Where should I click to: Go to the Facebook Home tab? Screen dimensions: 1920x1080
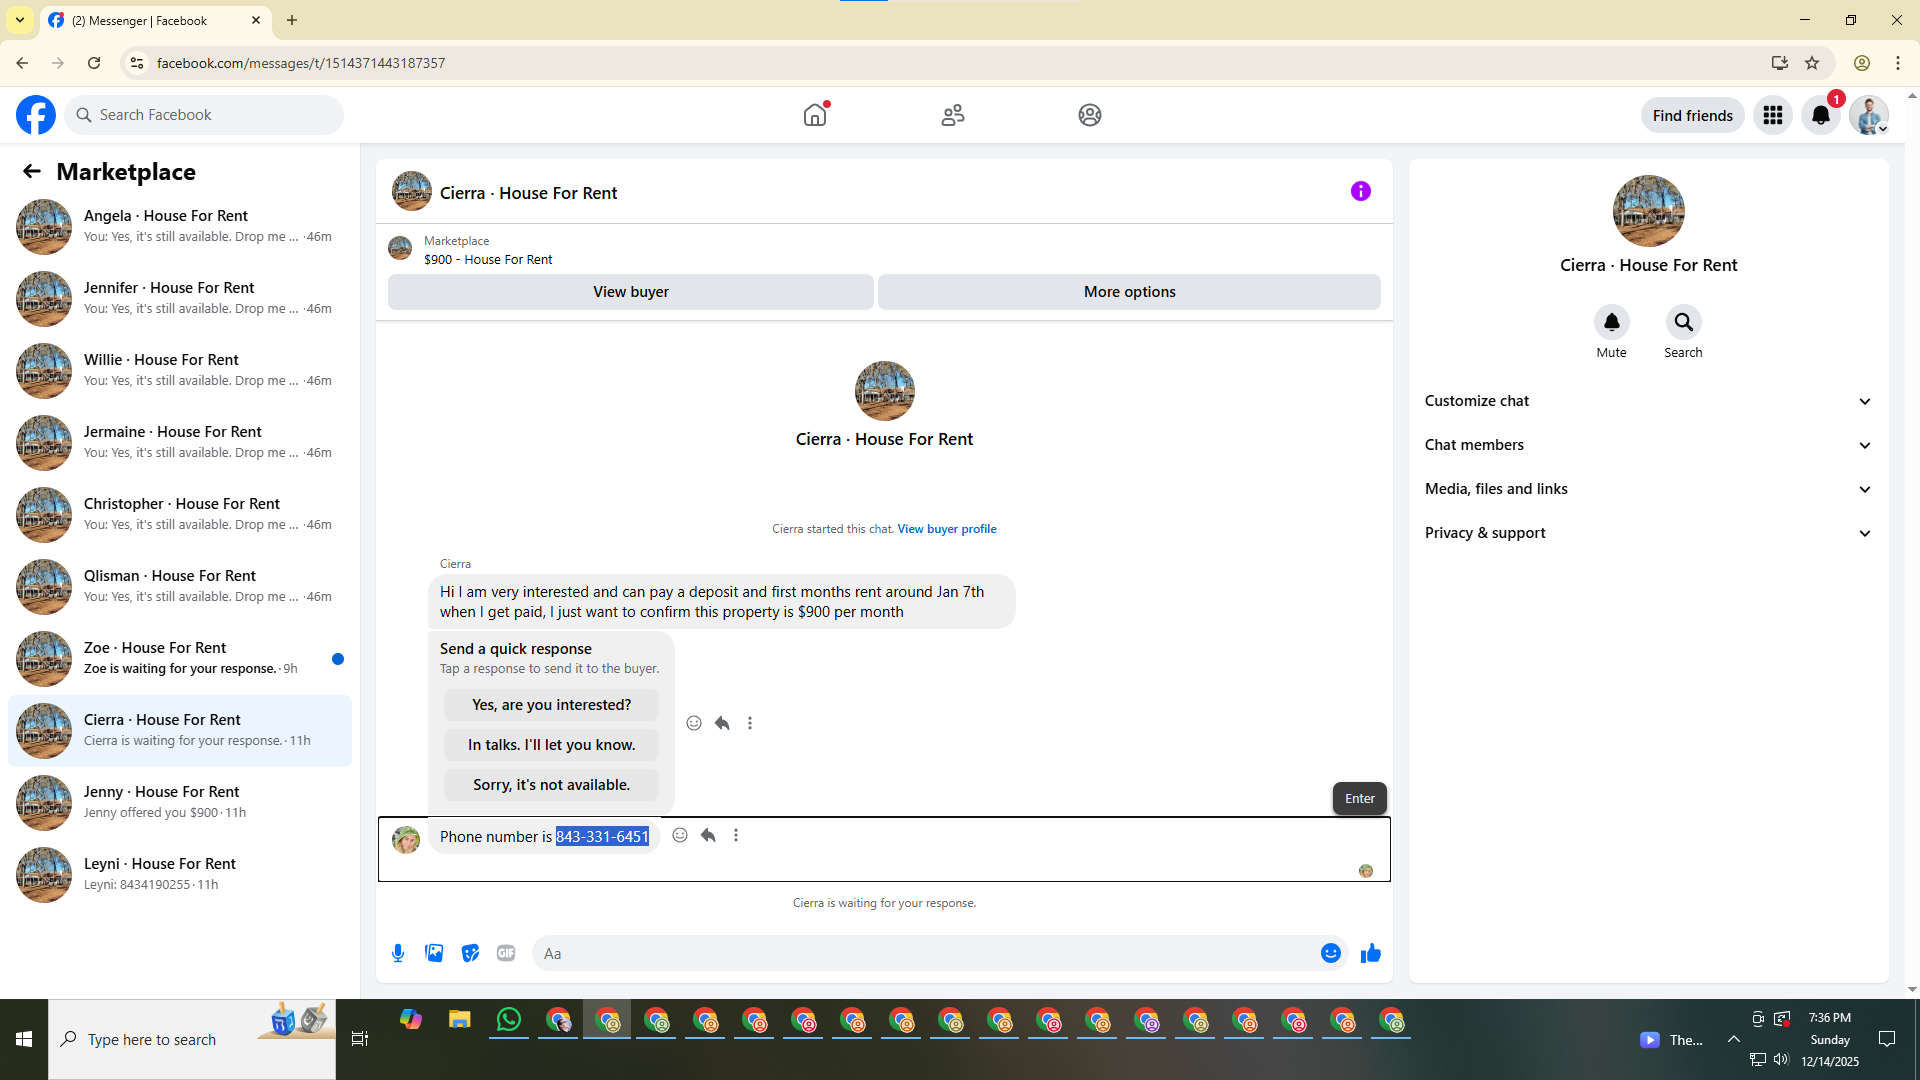[x=815, y=115]
